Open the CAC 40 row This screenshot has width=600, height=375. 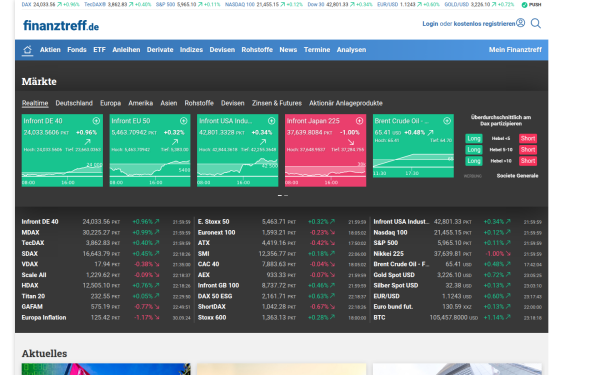point(282,264)
